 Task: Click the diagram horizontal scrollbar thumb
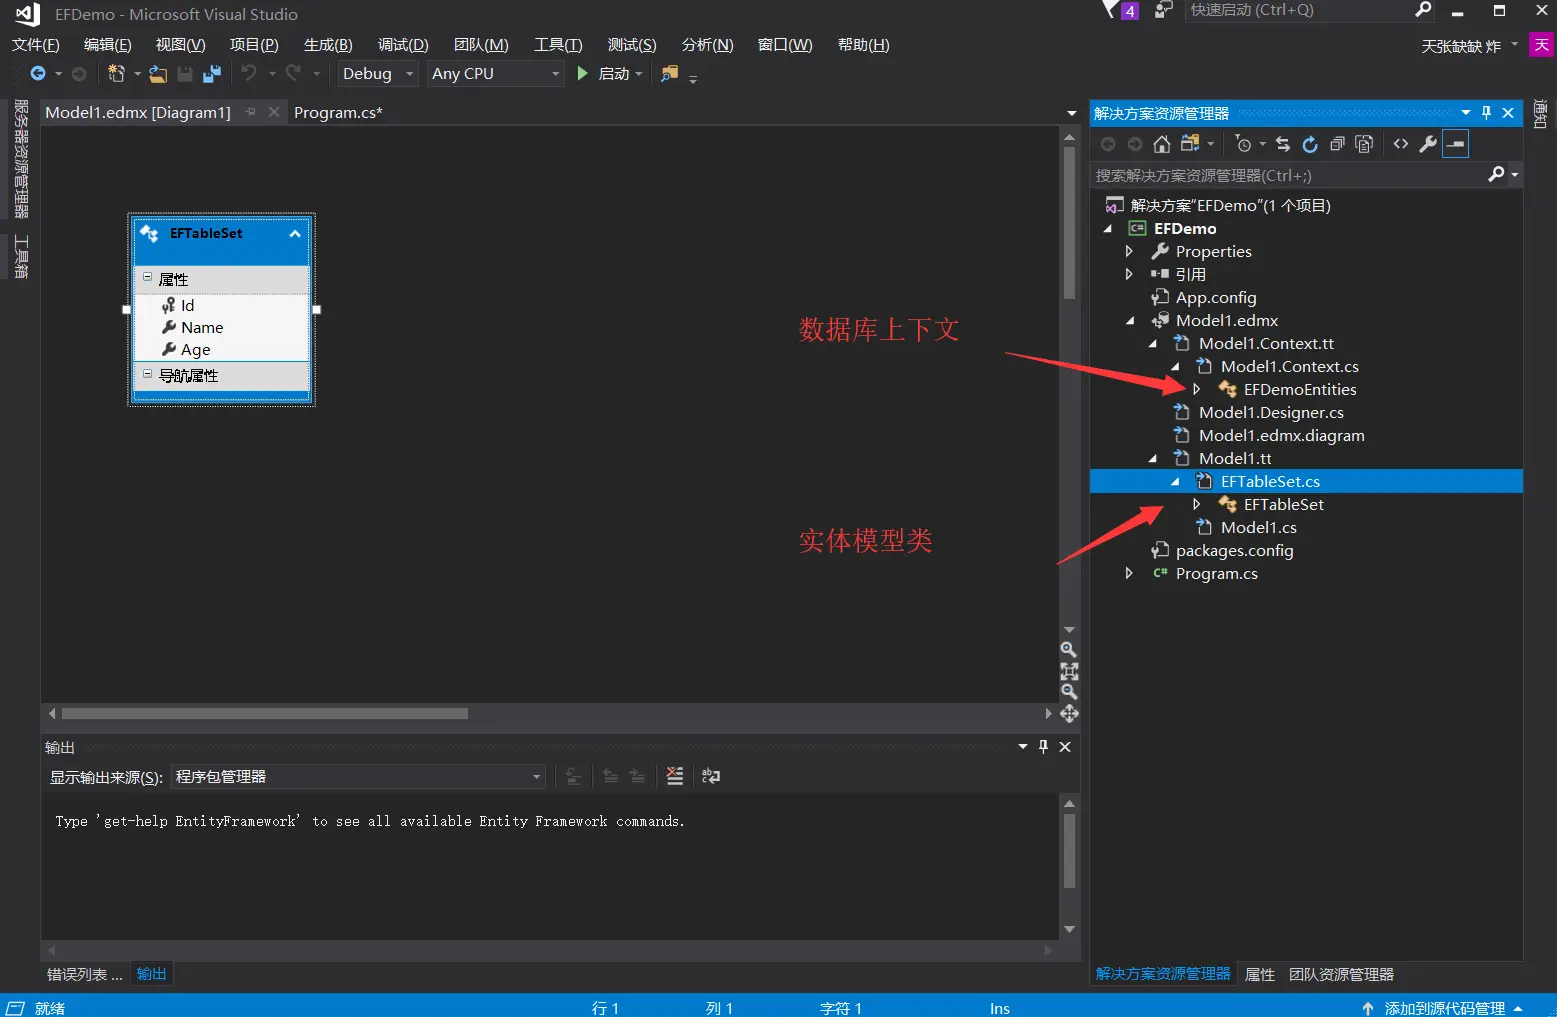[x=265, y=714]
